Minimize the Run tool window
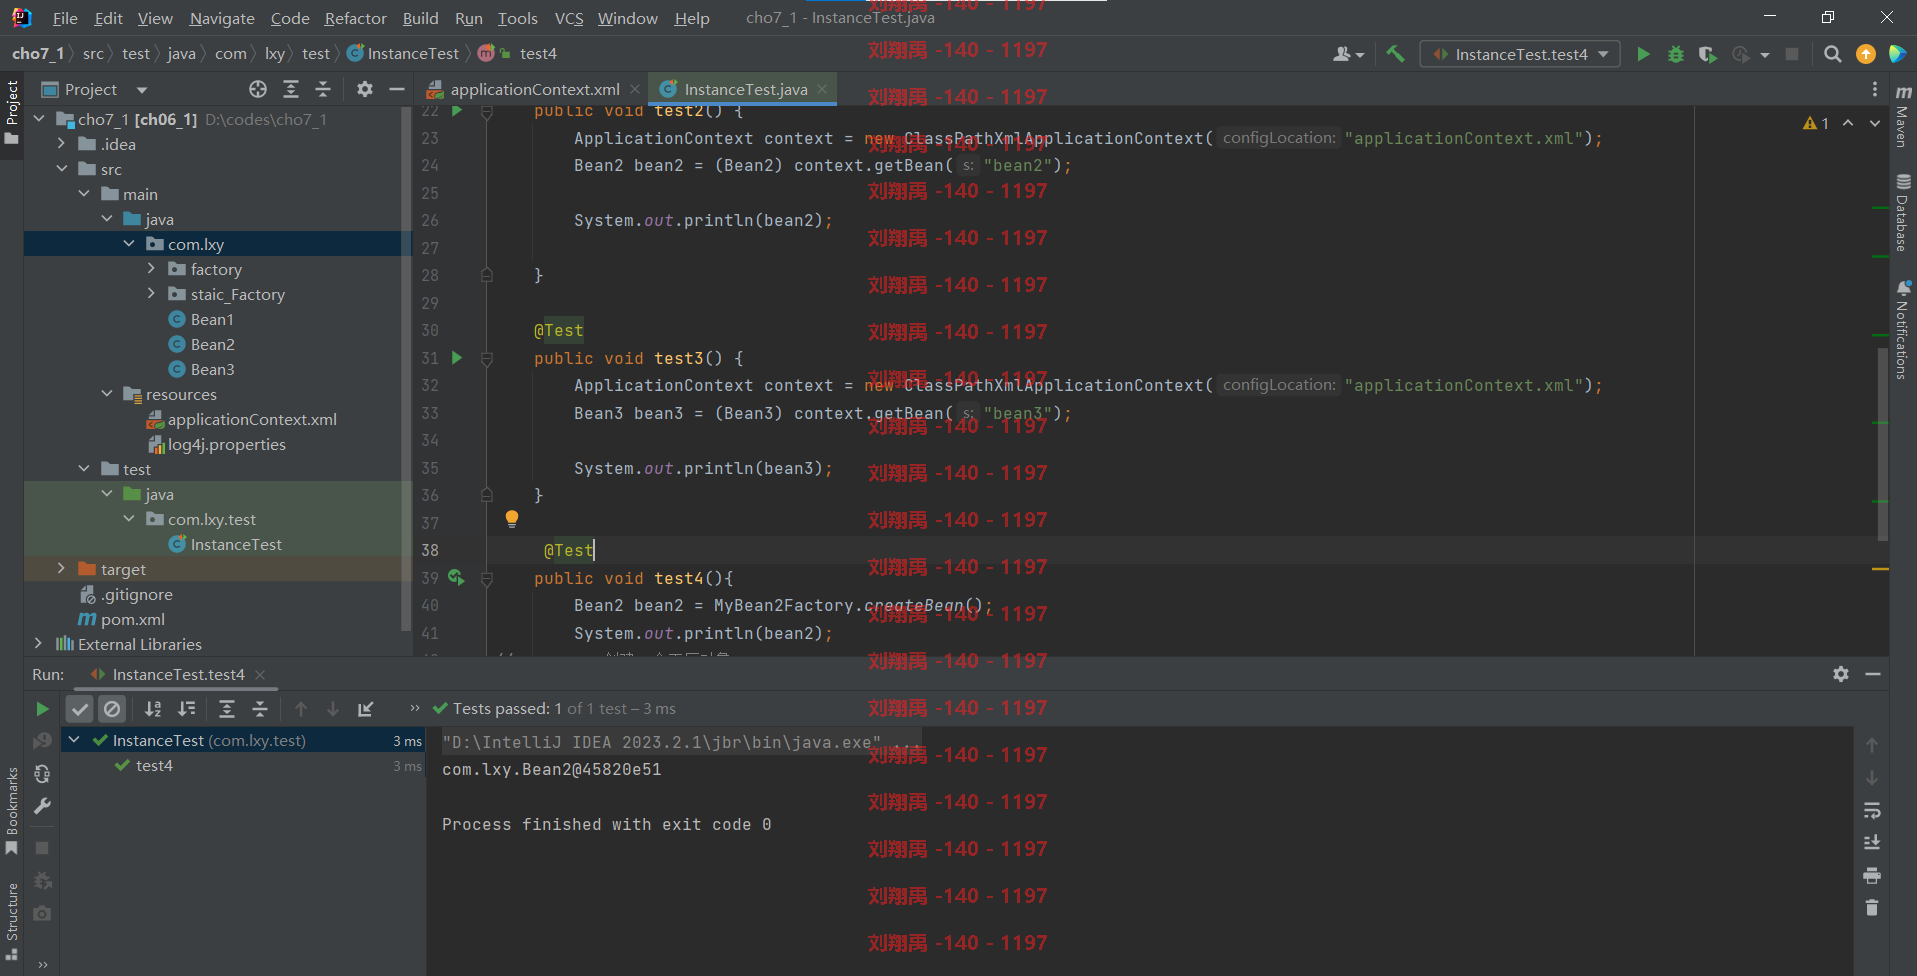 [1873, 674]
